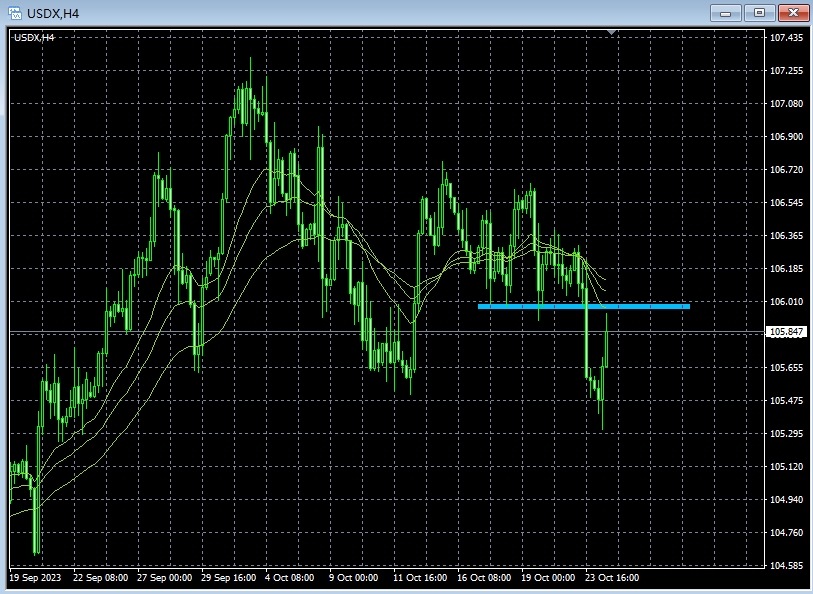Click the USDX chart window icon
The width and height of the screenshot is (813, 594).
click(15, 12)
